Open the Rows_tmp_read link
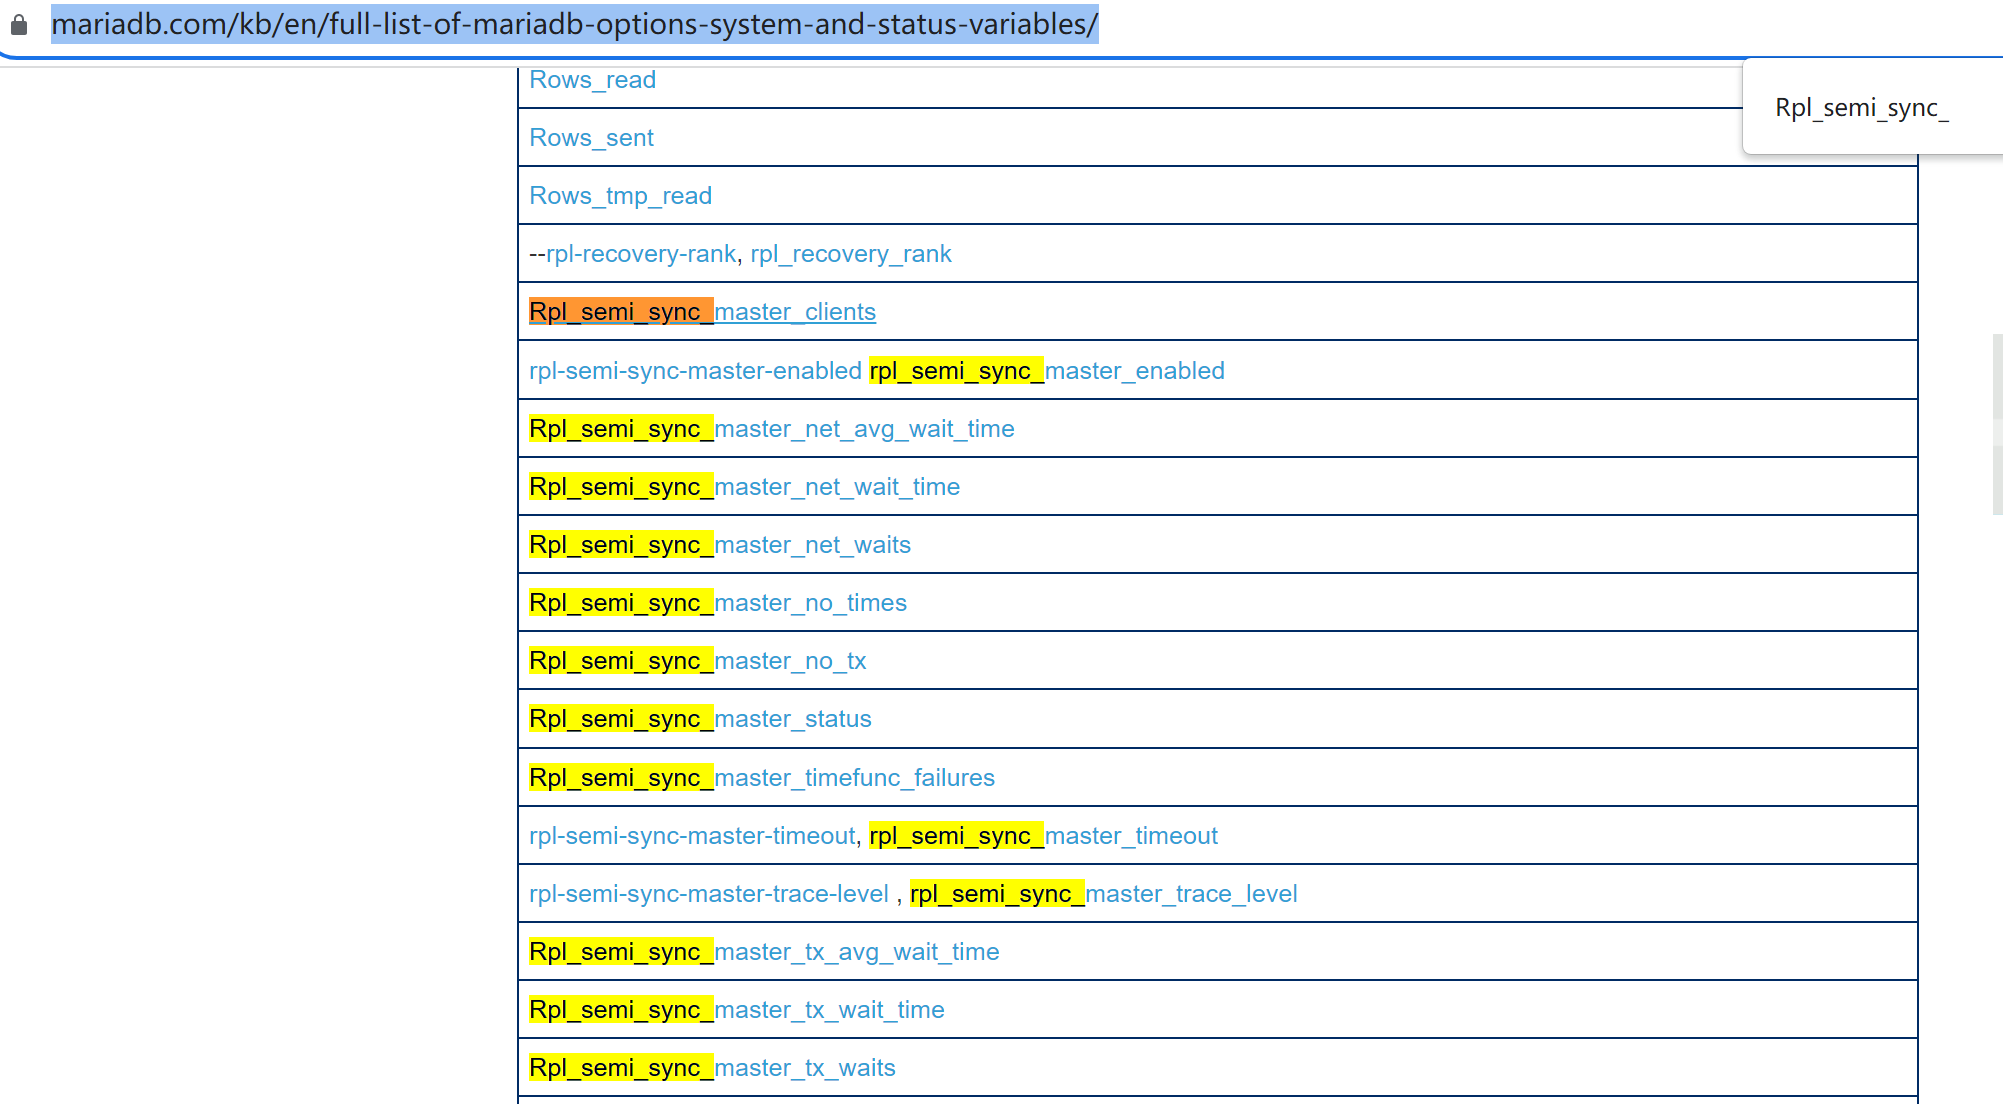The image size is (2003, 1104). (x=620, y=196)
